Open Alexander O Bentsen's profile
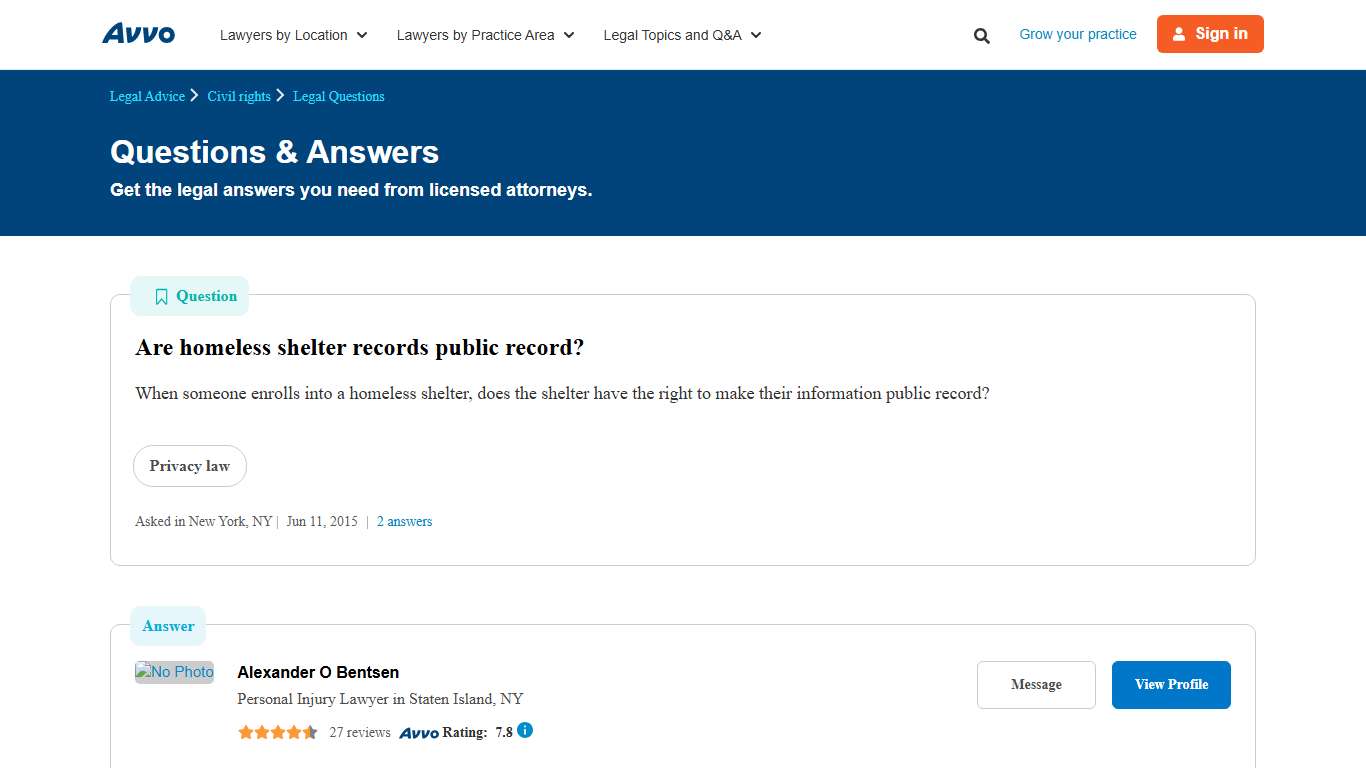The width and height of the screenshot is (1366, 768). tap(317, 672)
